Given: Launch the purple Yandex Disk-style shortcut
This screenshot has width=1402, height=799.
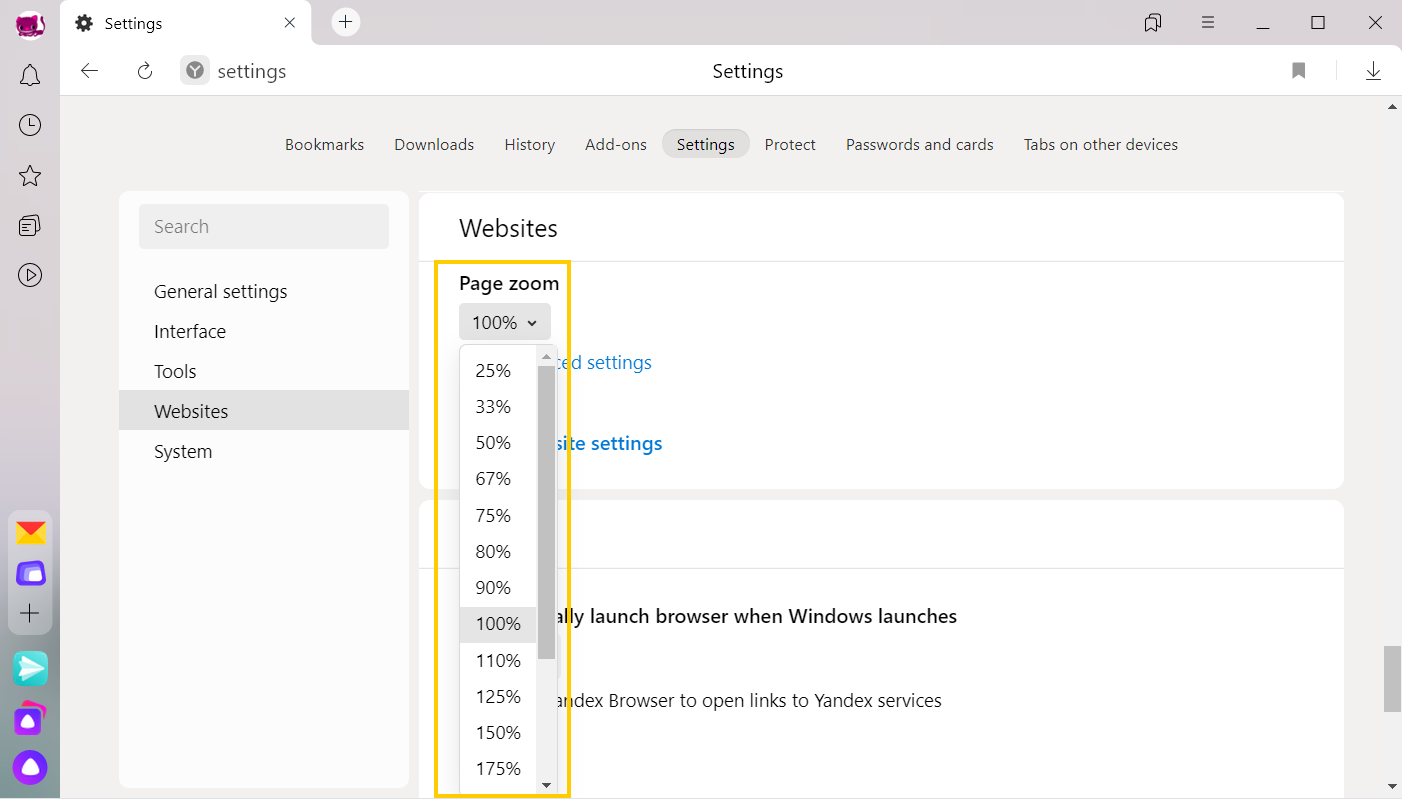Looking at the screenshot, I should pos(31,573).
